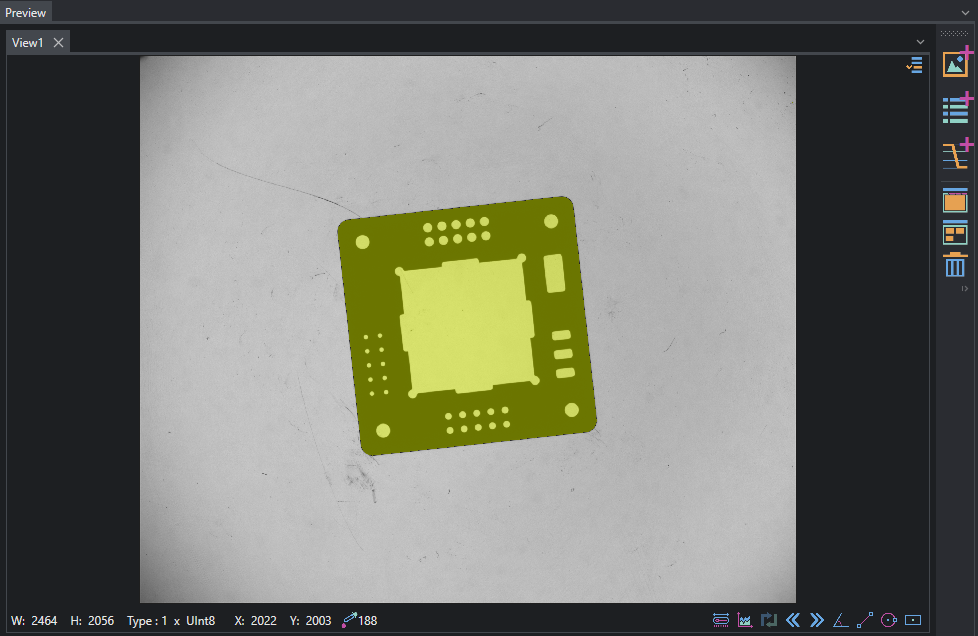The image size is (978, 636).
Task: Toggle the fit width scale tool
Action: (x=721, y=620)
